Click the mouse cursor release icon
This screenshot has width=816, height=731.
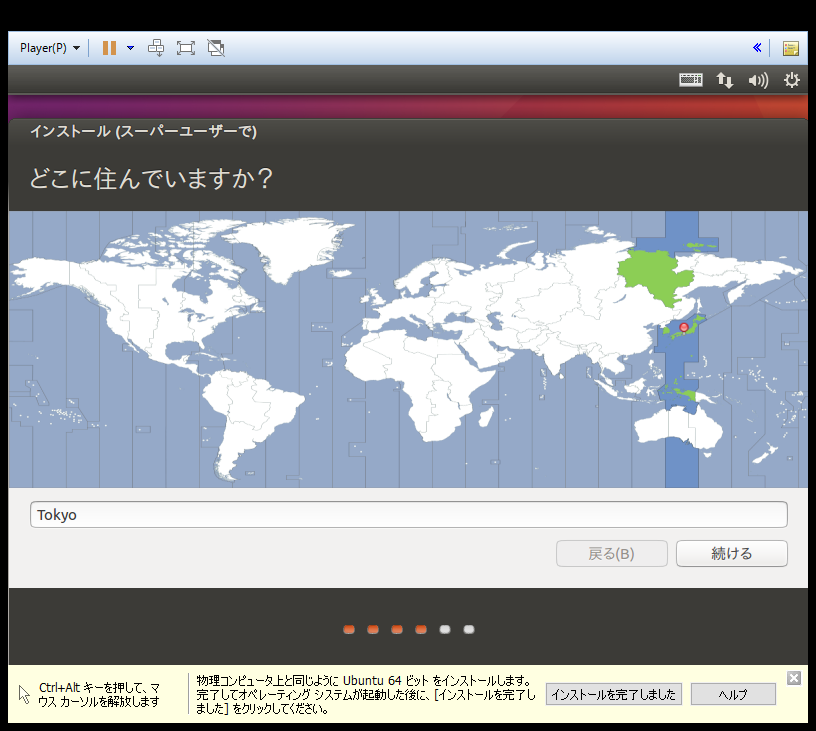pyautogui.click(x=24, y=695)
